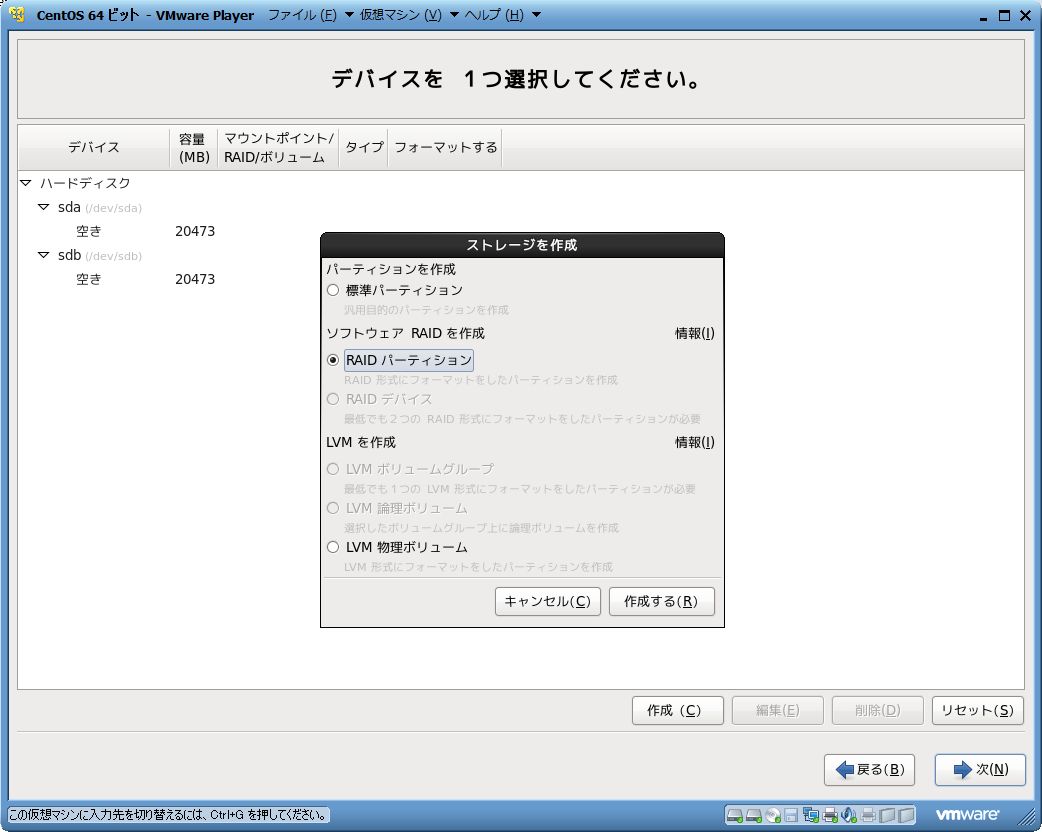The image size is (1042, 832).
Task: Click the /dev/sda path label
Action: (x=114, y=209)
